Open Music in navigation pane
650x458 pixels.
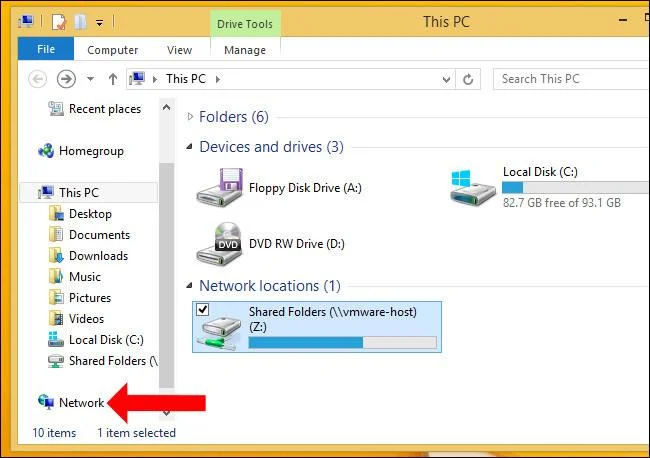75,276
